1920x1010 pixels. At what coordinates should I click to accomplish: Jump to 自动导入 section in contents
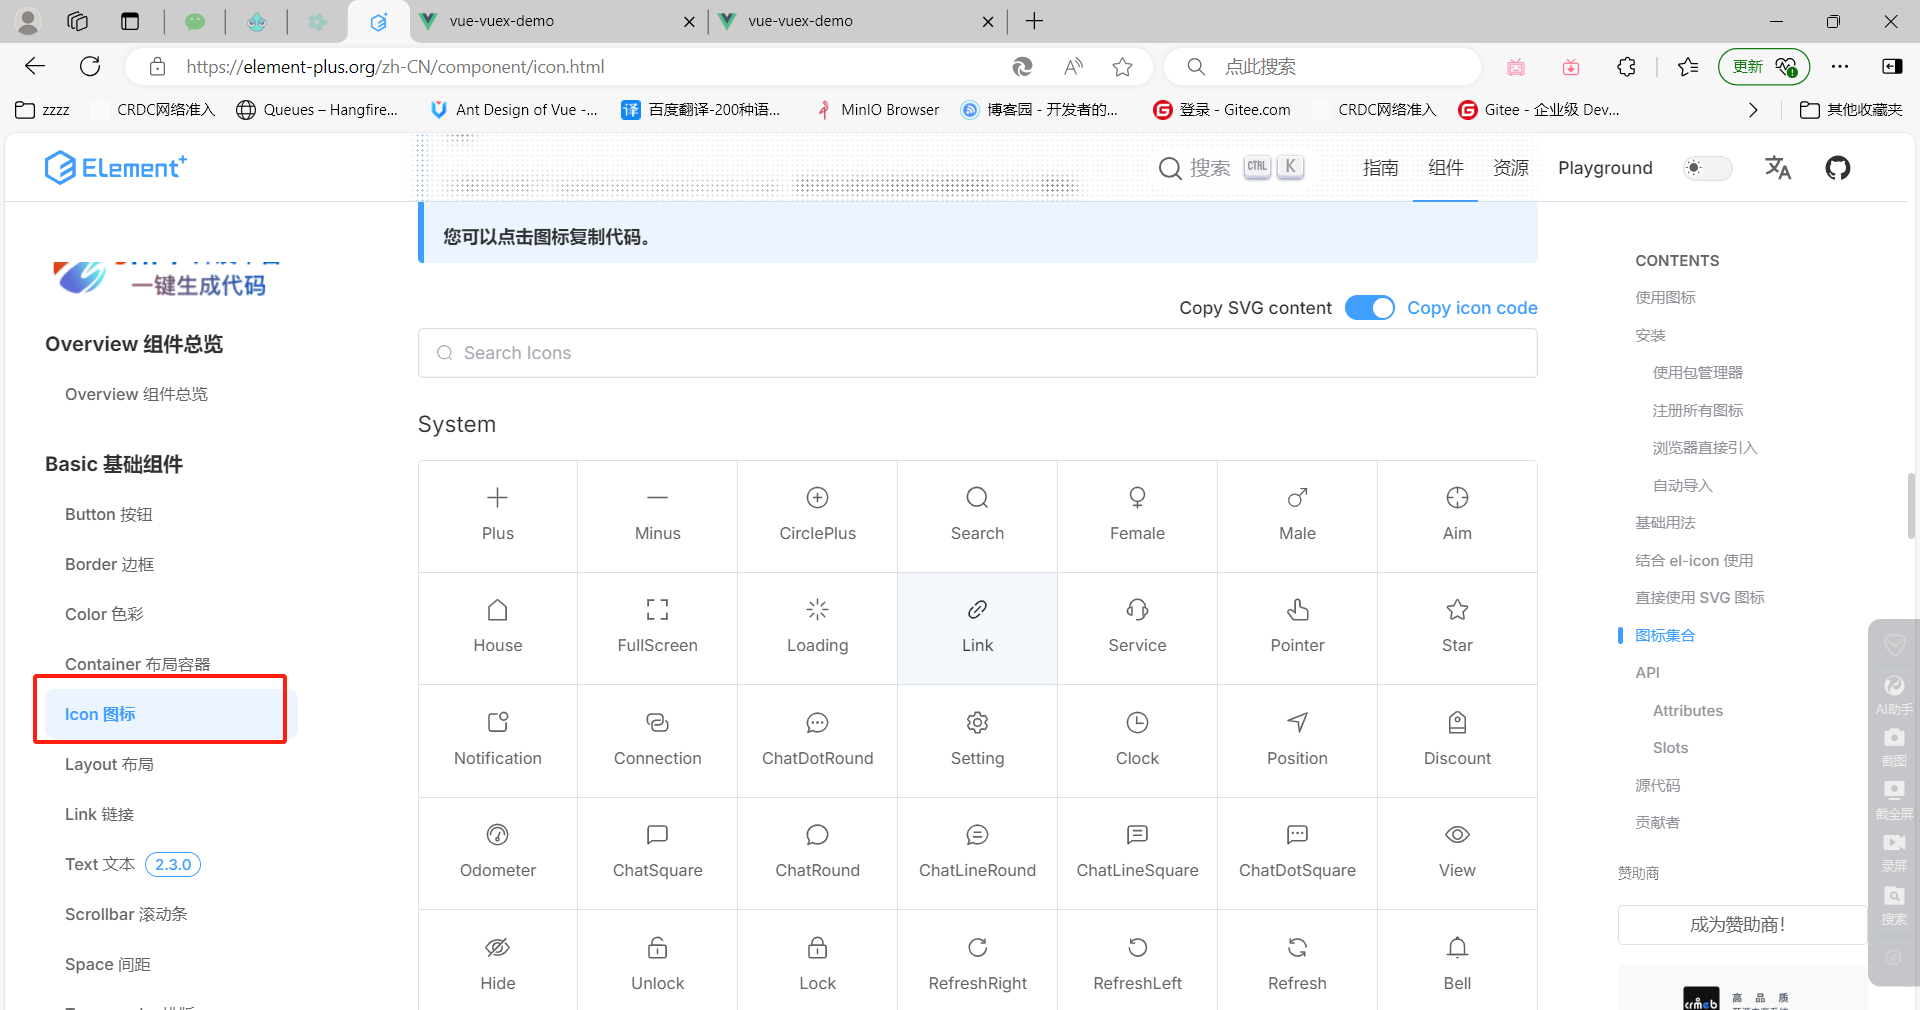point(1682,485)
